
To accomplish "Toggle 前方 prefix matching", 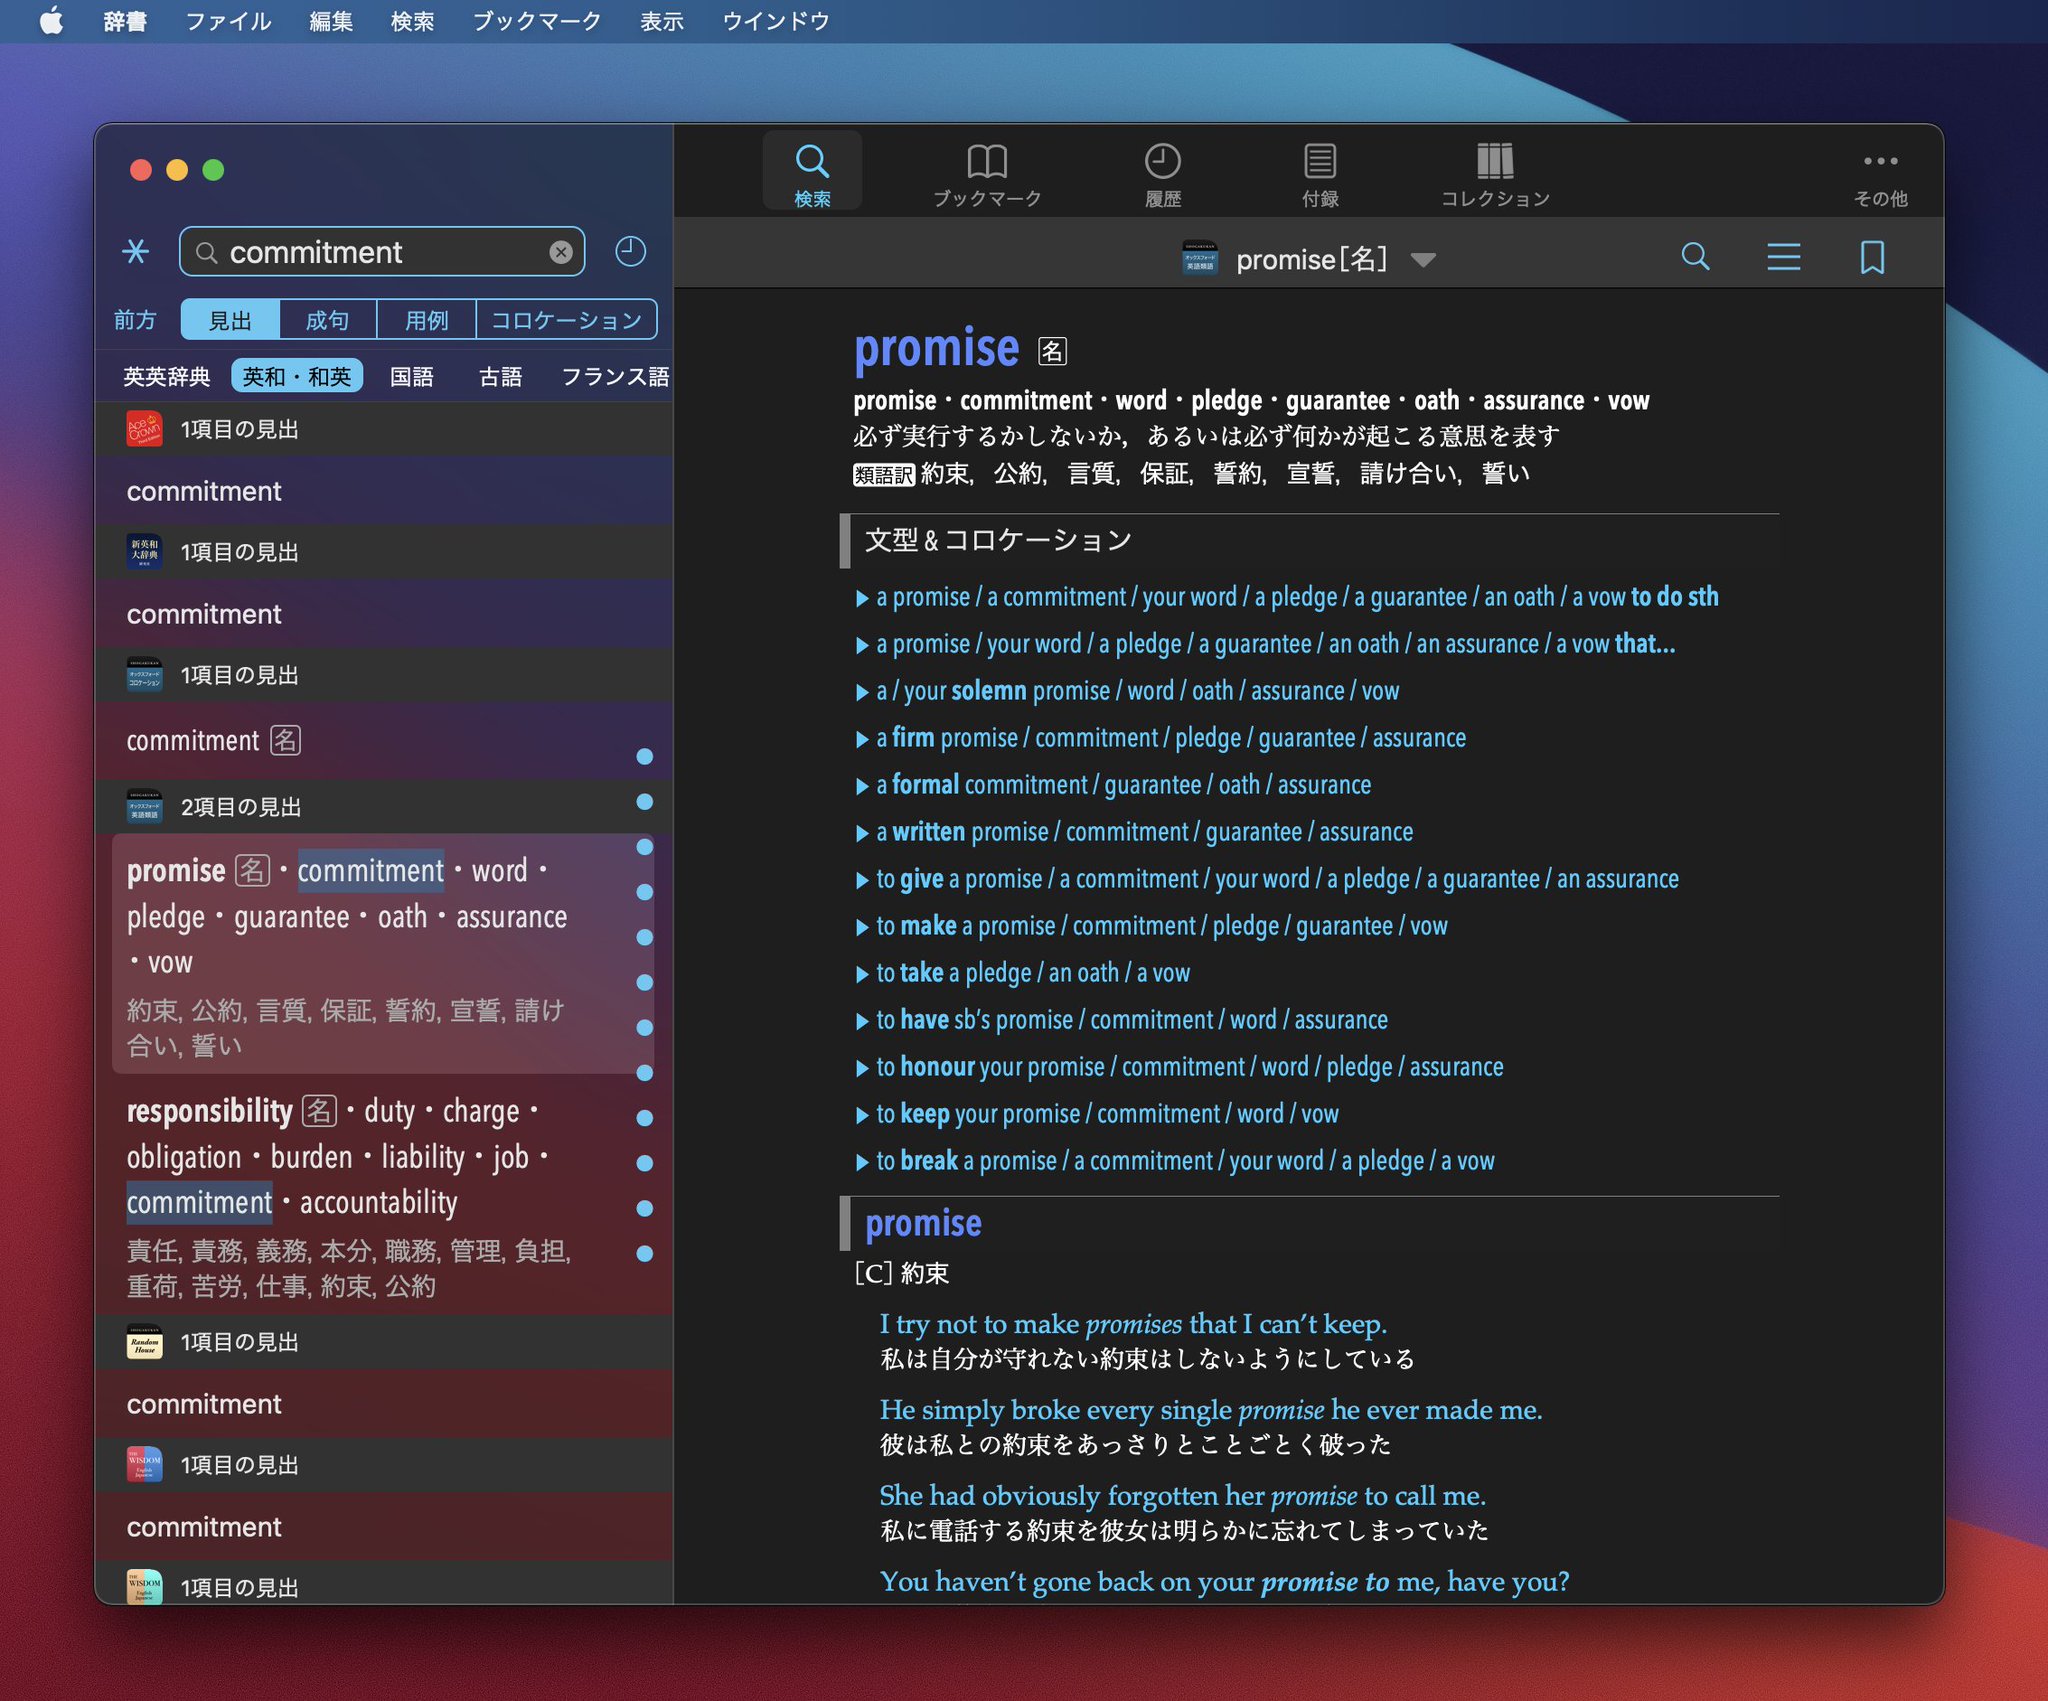I will coord(136,319).
